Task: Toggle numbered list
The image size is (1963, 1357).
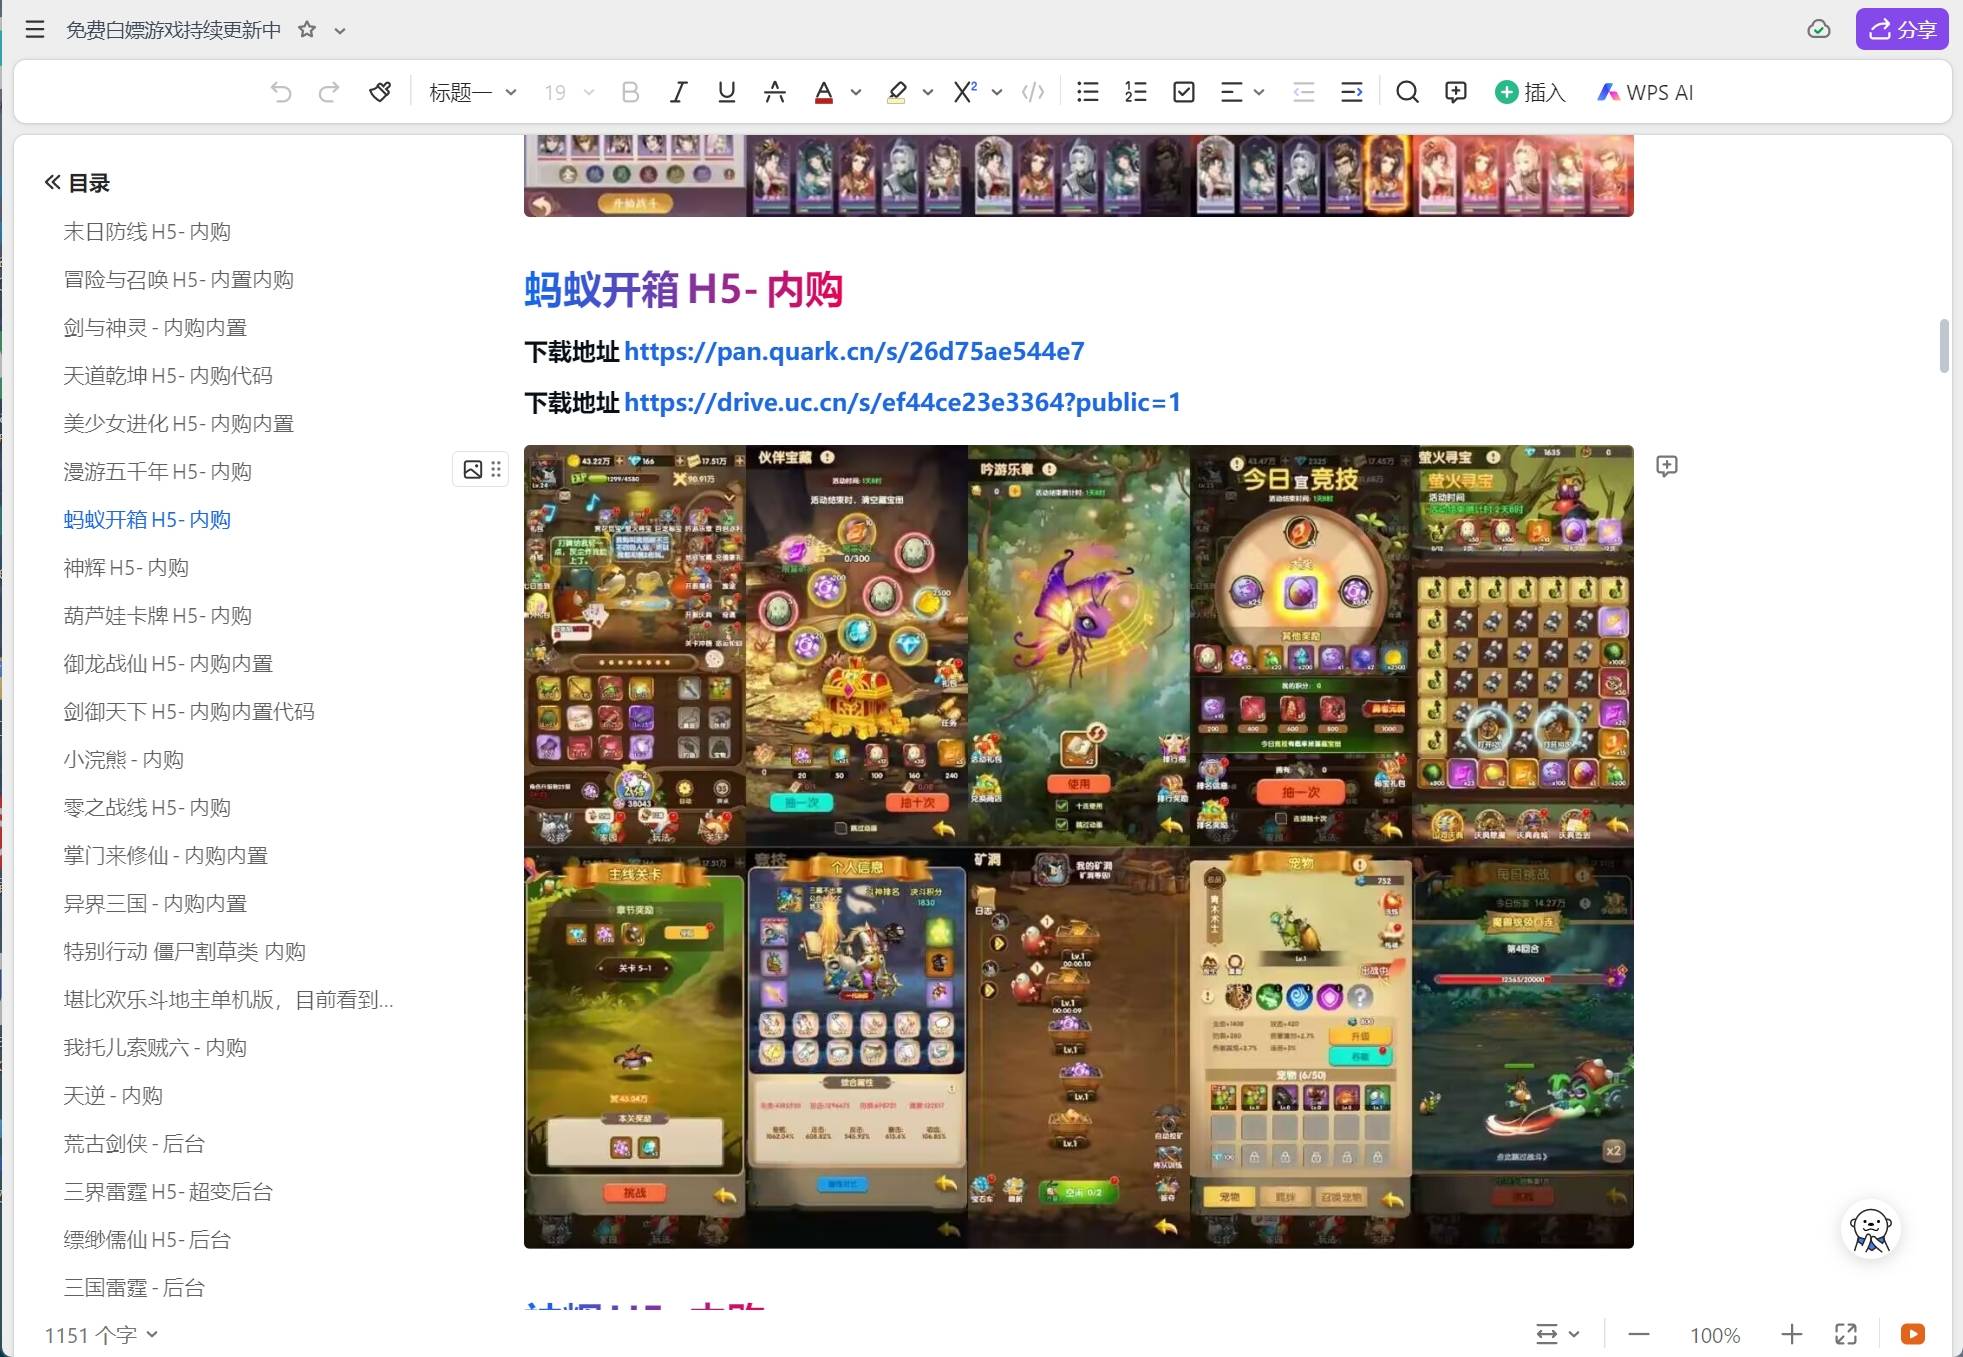Action: click(1136, 92)
